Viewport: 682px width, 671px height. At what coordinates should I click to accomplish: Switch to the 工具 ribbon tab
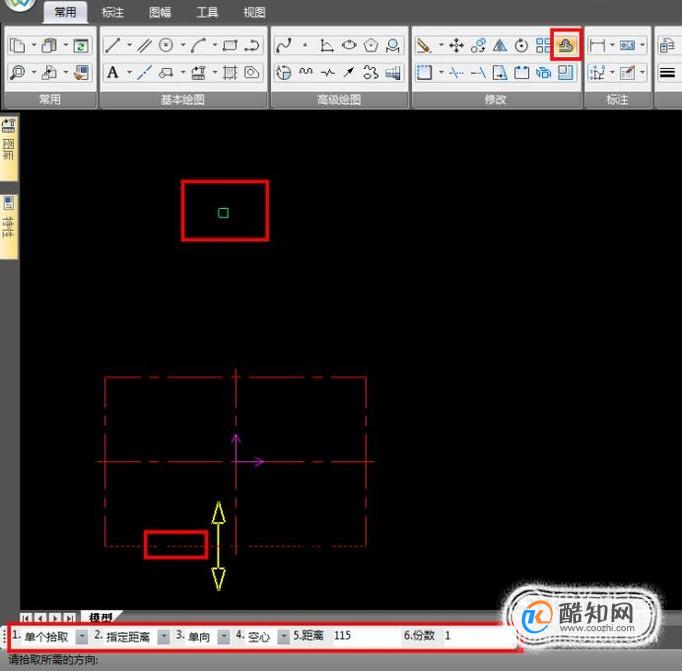207,12
